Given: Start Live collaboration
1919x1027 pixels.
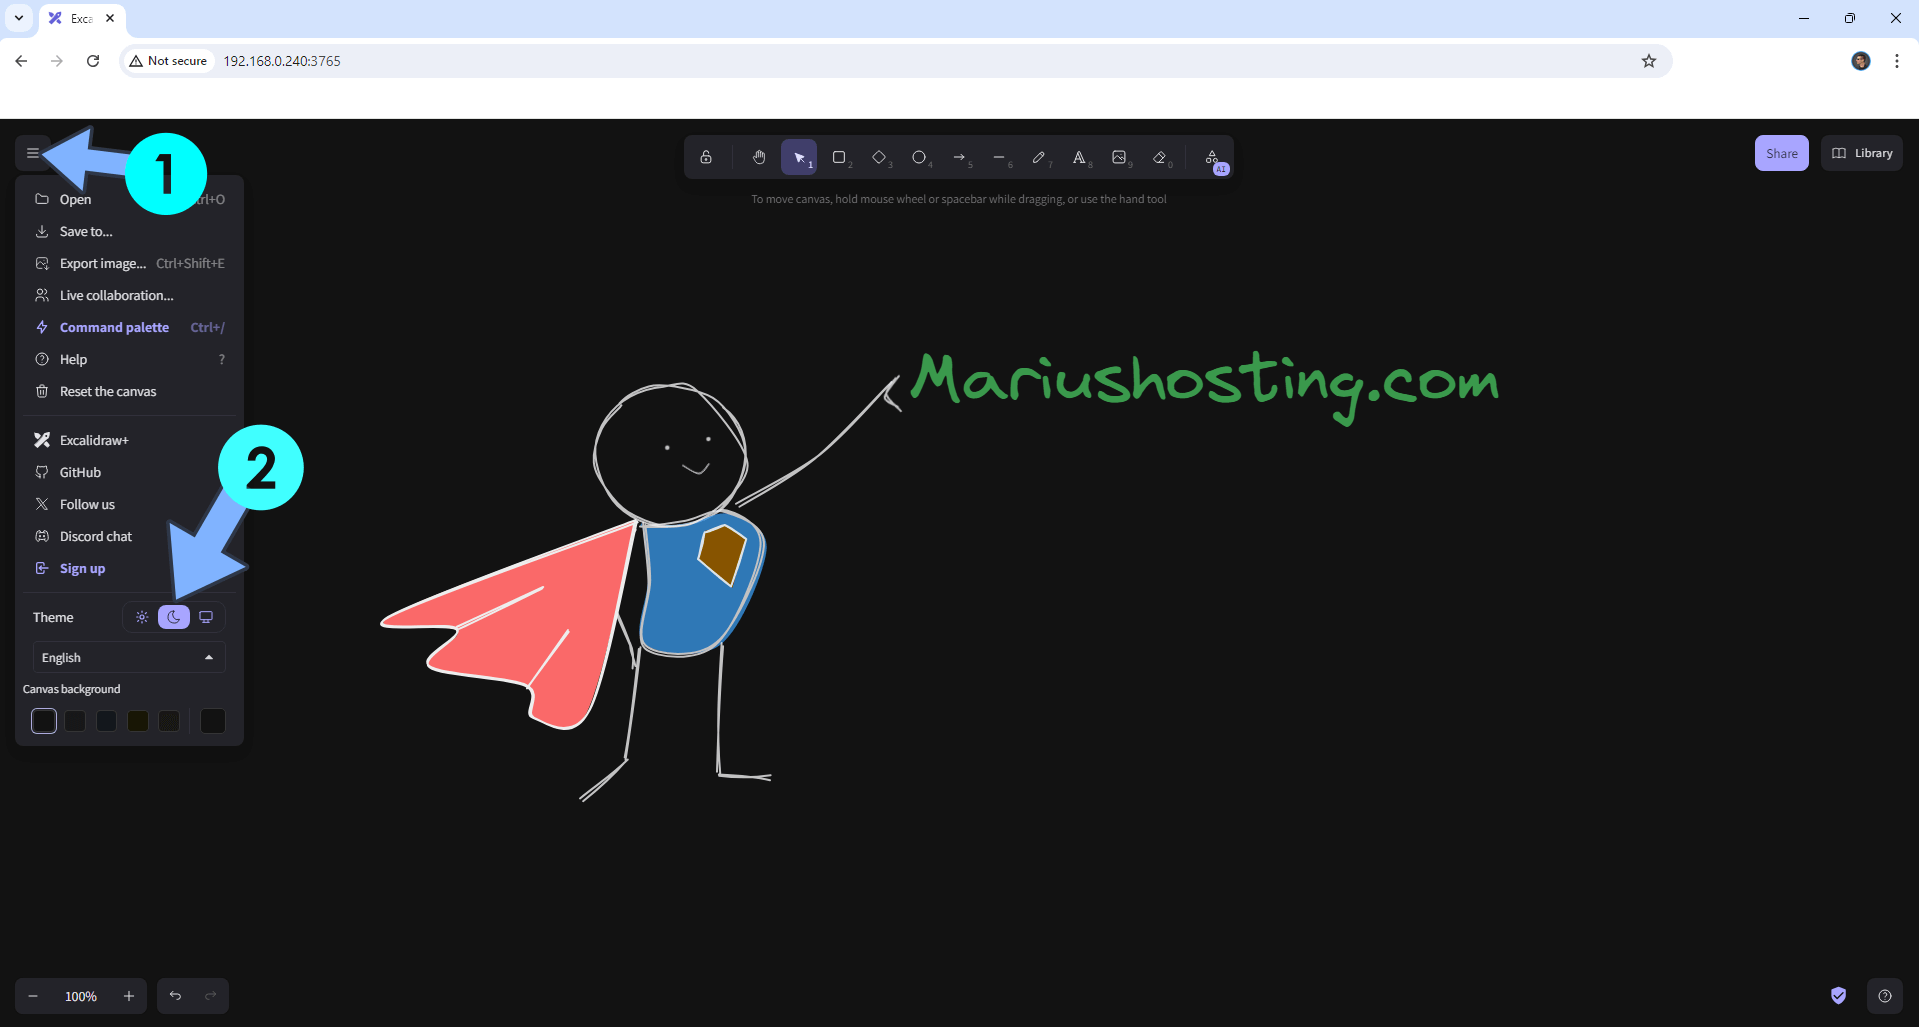Looking at the screenshot, I should click(x=130, y=295).
